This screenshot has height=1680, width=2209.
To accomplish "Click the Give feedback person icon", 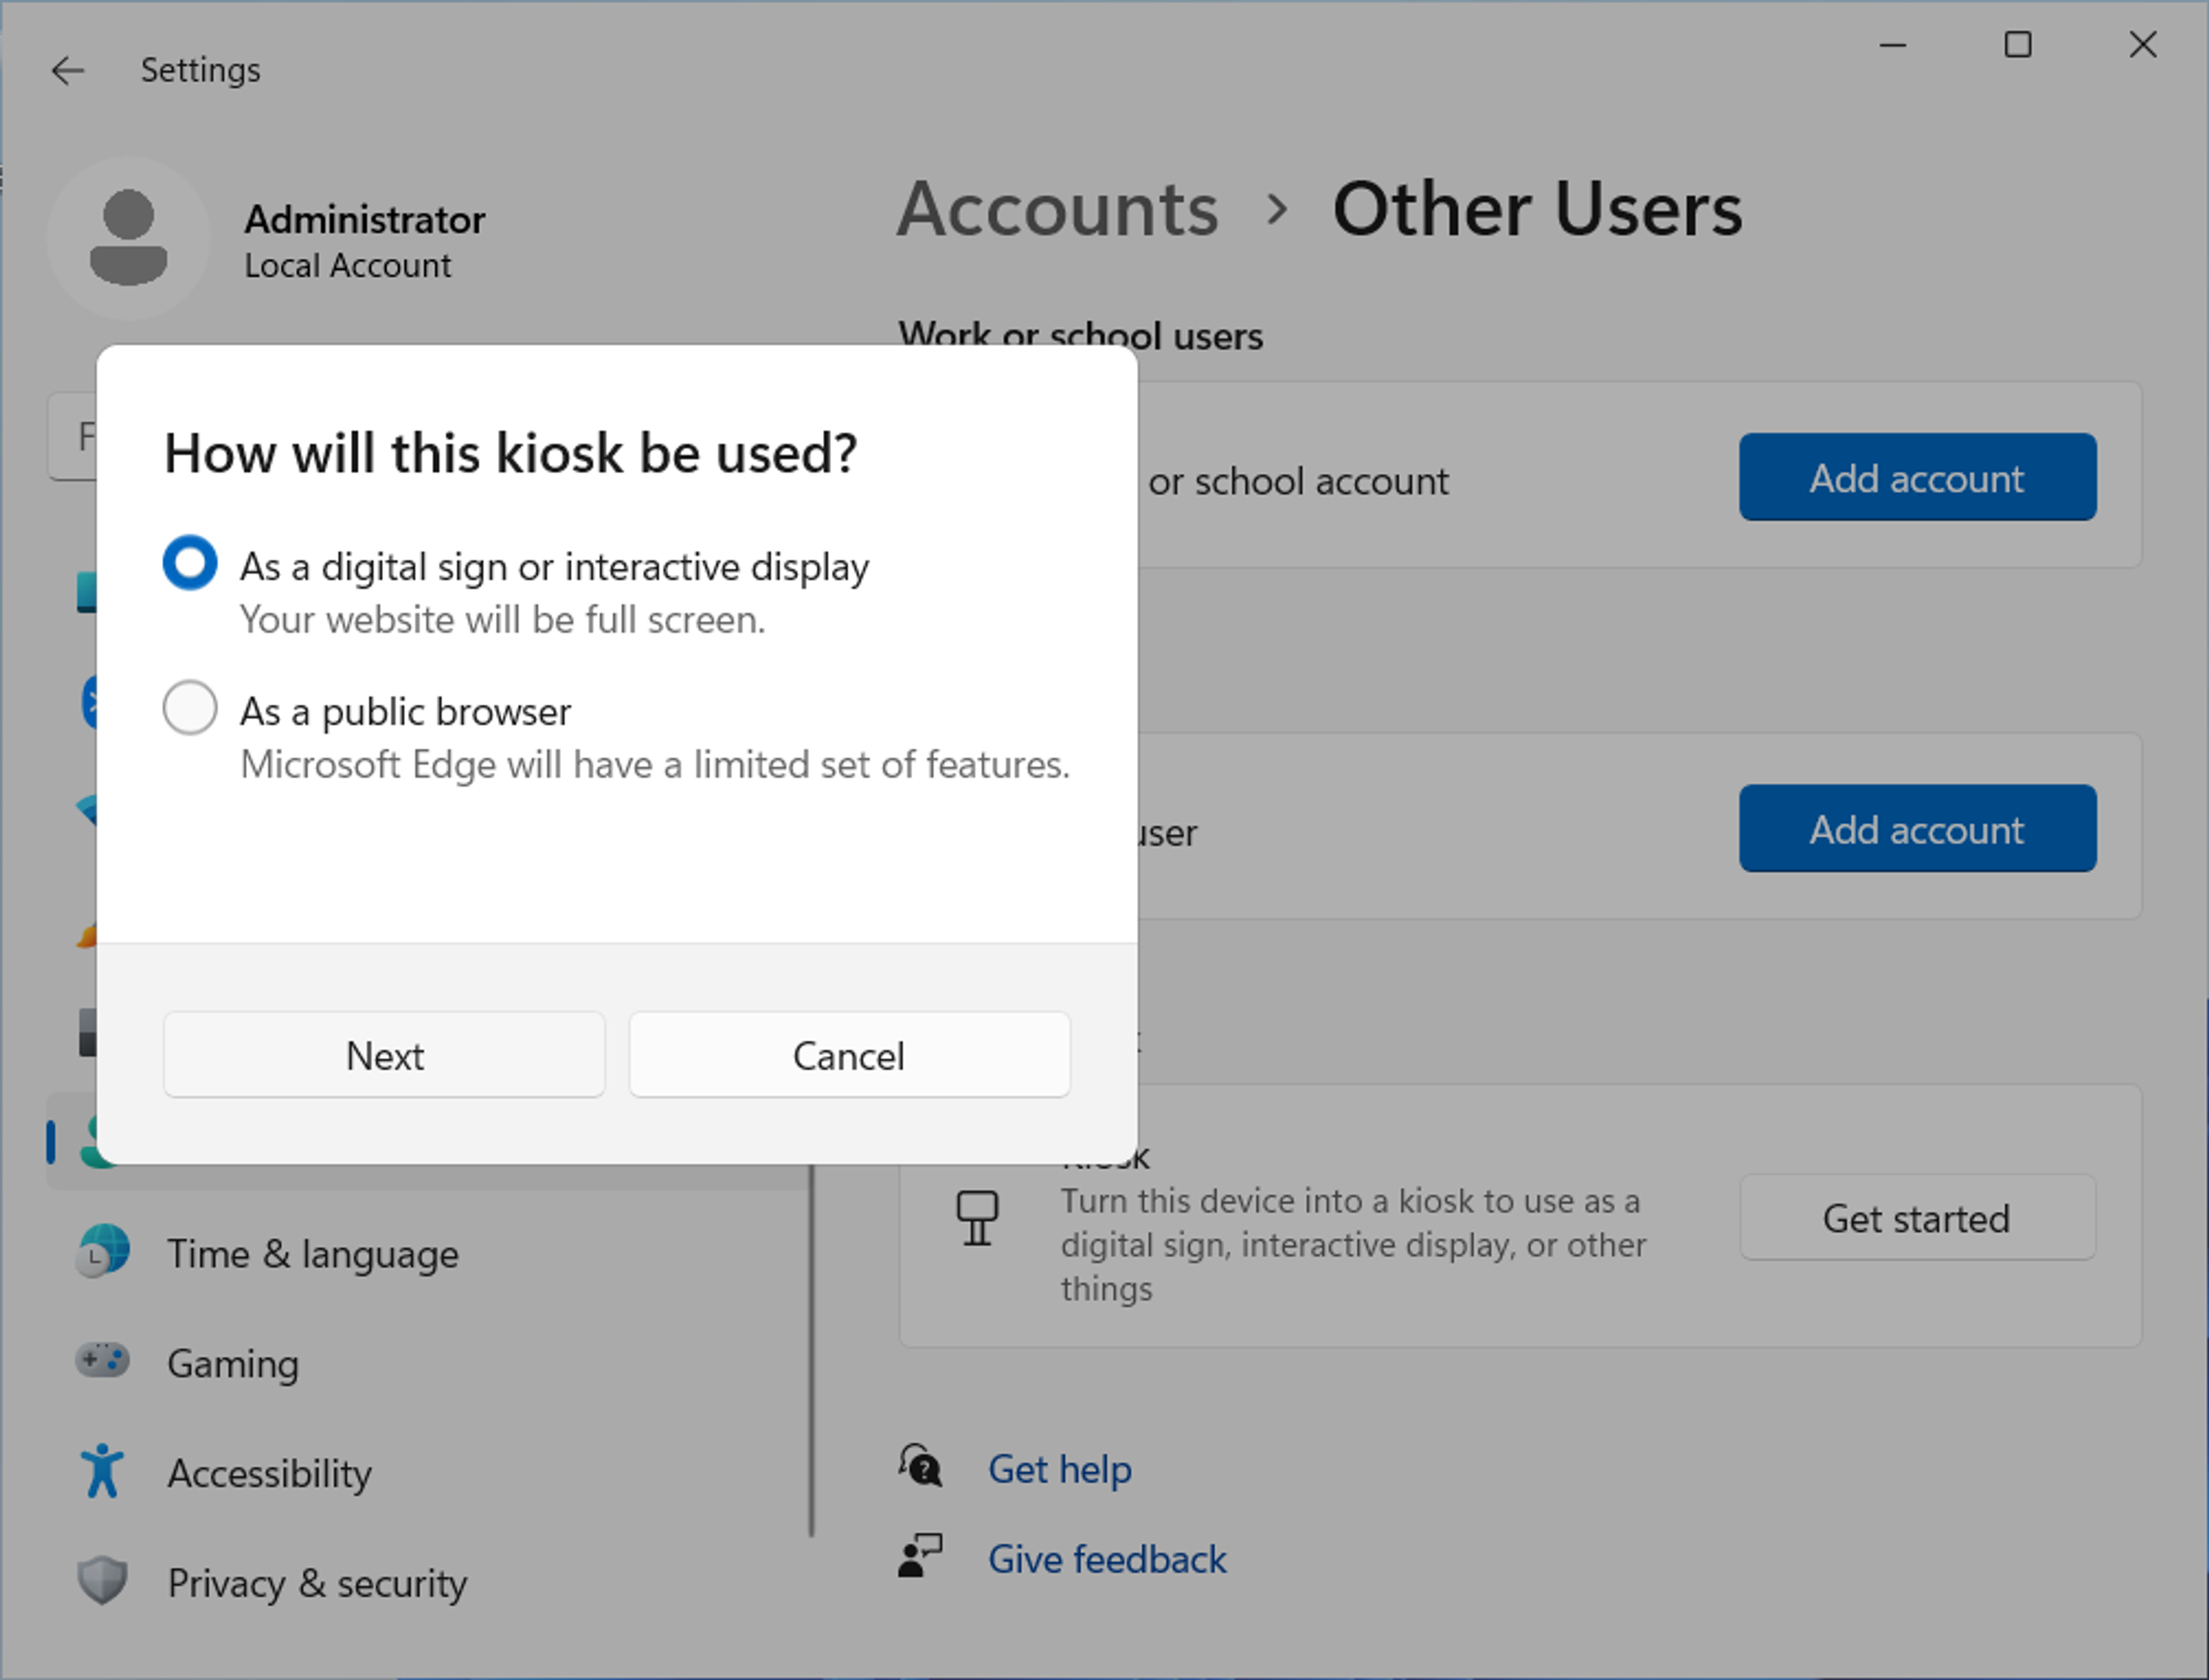I will (920, 1556).
